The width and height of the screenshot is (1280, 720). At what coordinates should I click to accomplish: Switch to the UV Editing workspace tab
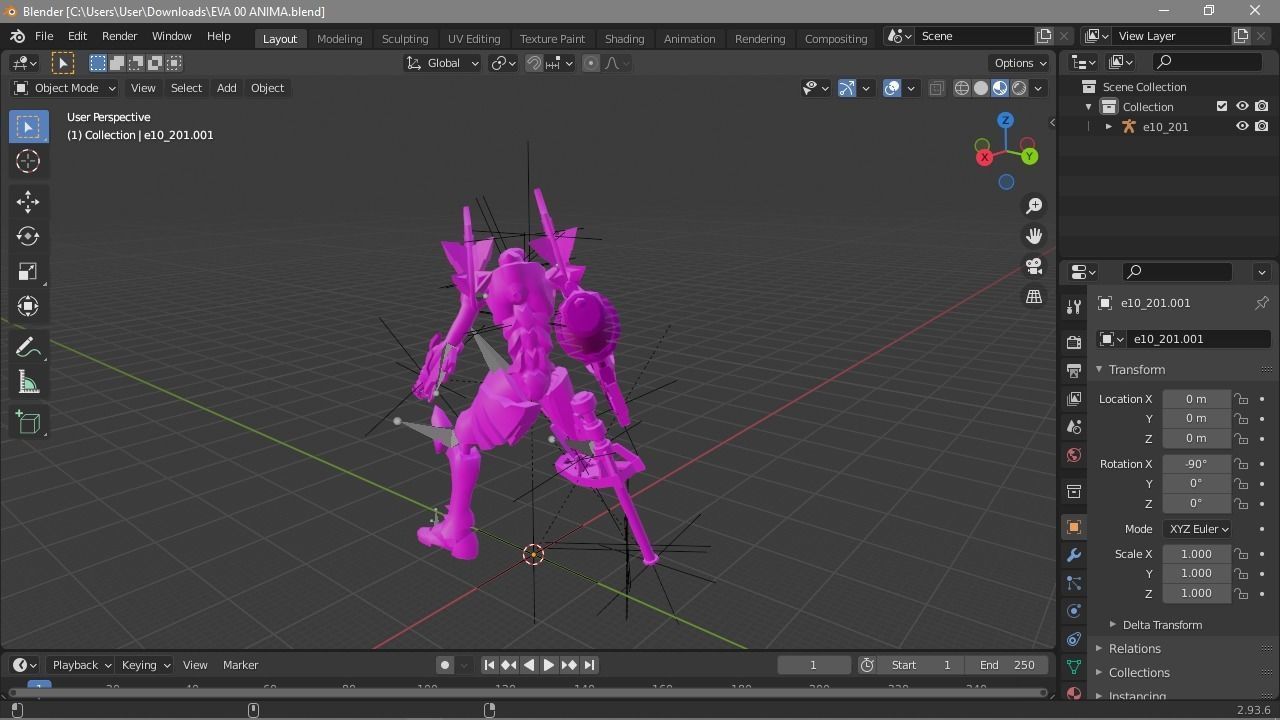click(474, 38)
